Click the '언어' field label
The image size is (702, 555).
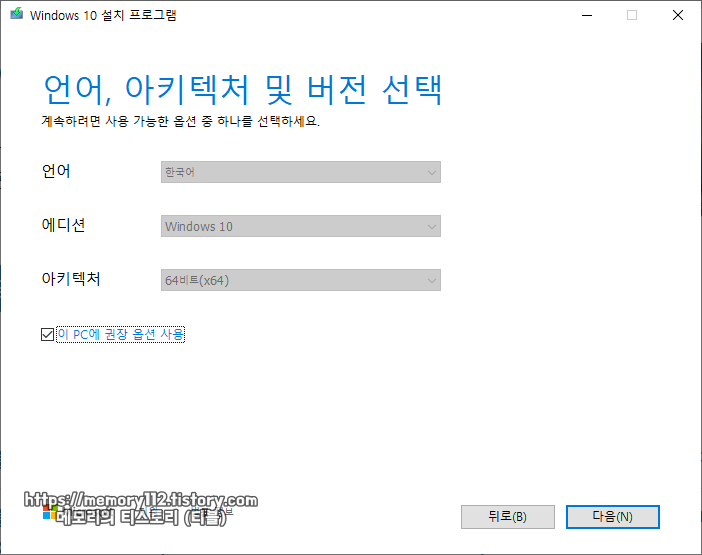click(x=56, y=171)
